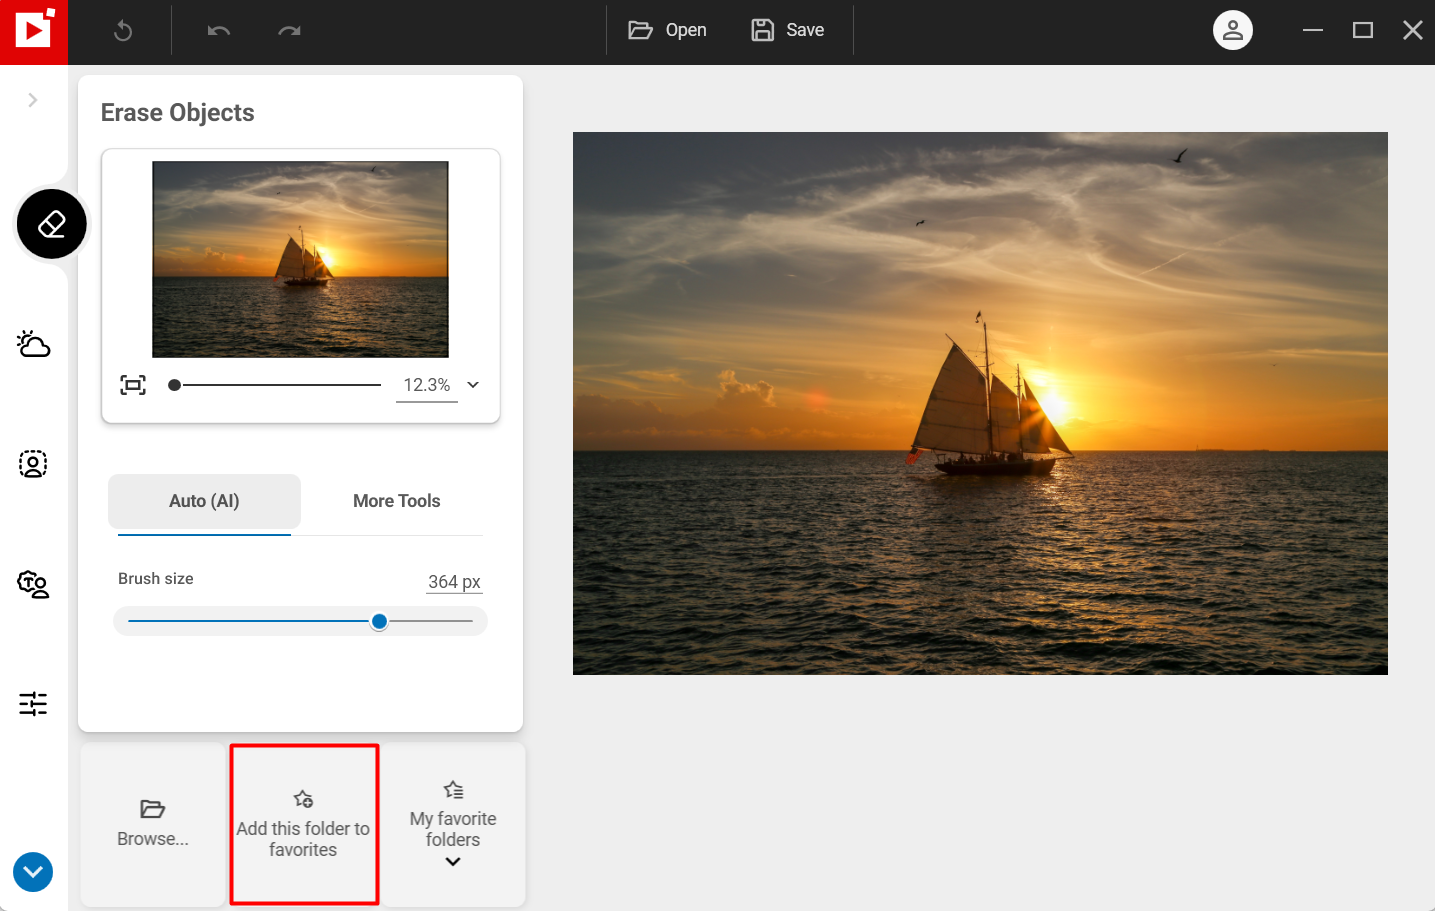Expand the left sidebar panel chevron
Viewport: 1435px width, 911px height.
[x=32, y=100]
